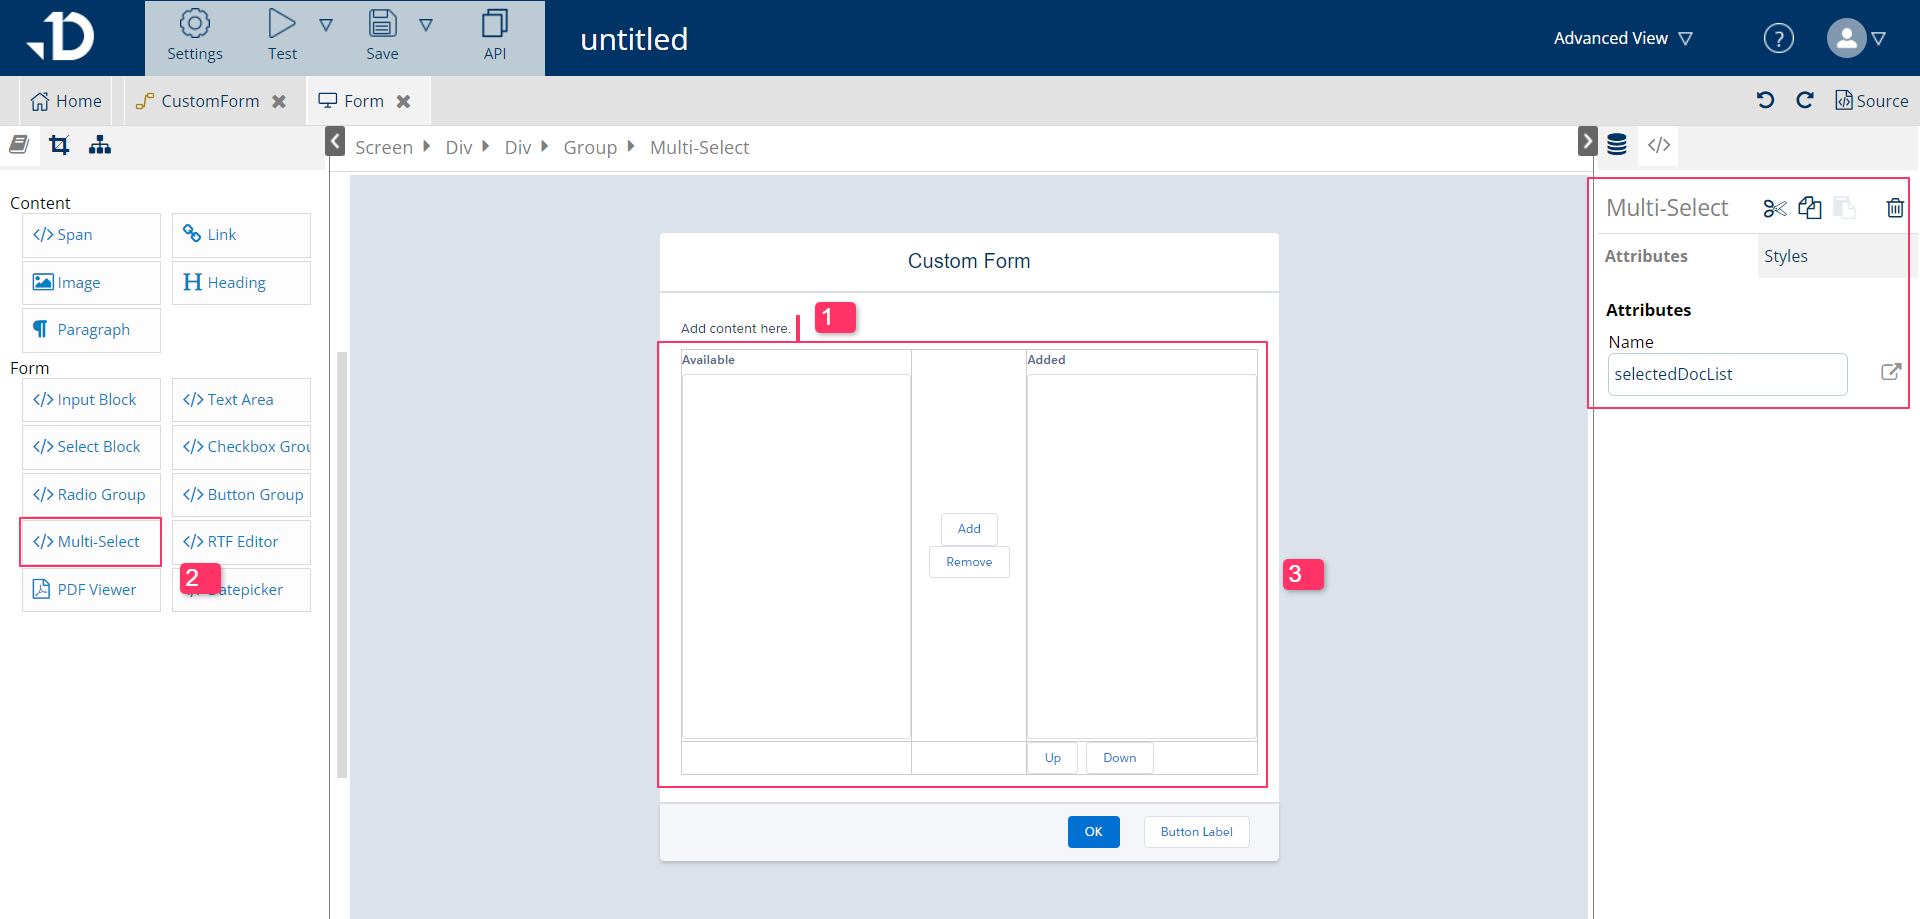Open the data/database panel icon
Screen dimensions: 1920x919
point(1617,145)
